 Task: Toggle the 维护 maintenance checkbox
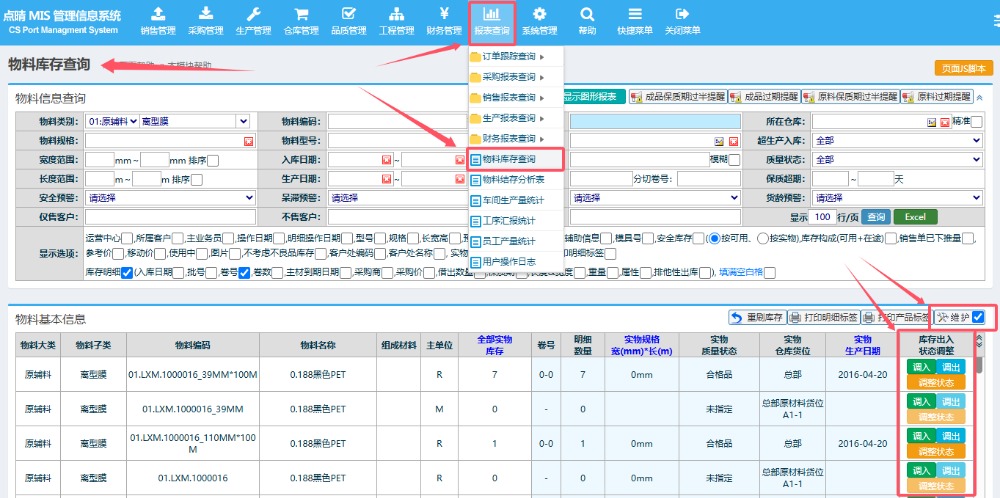point(978,317)
